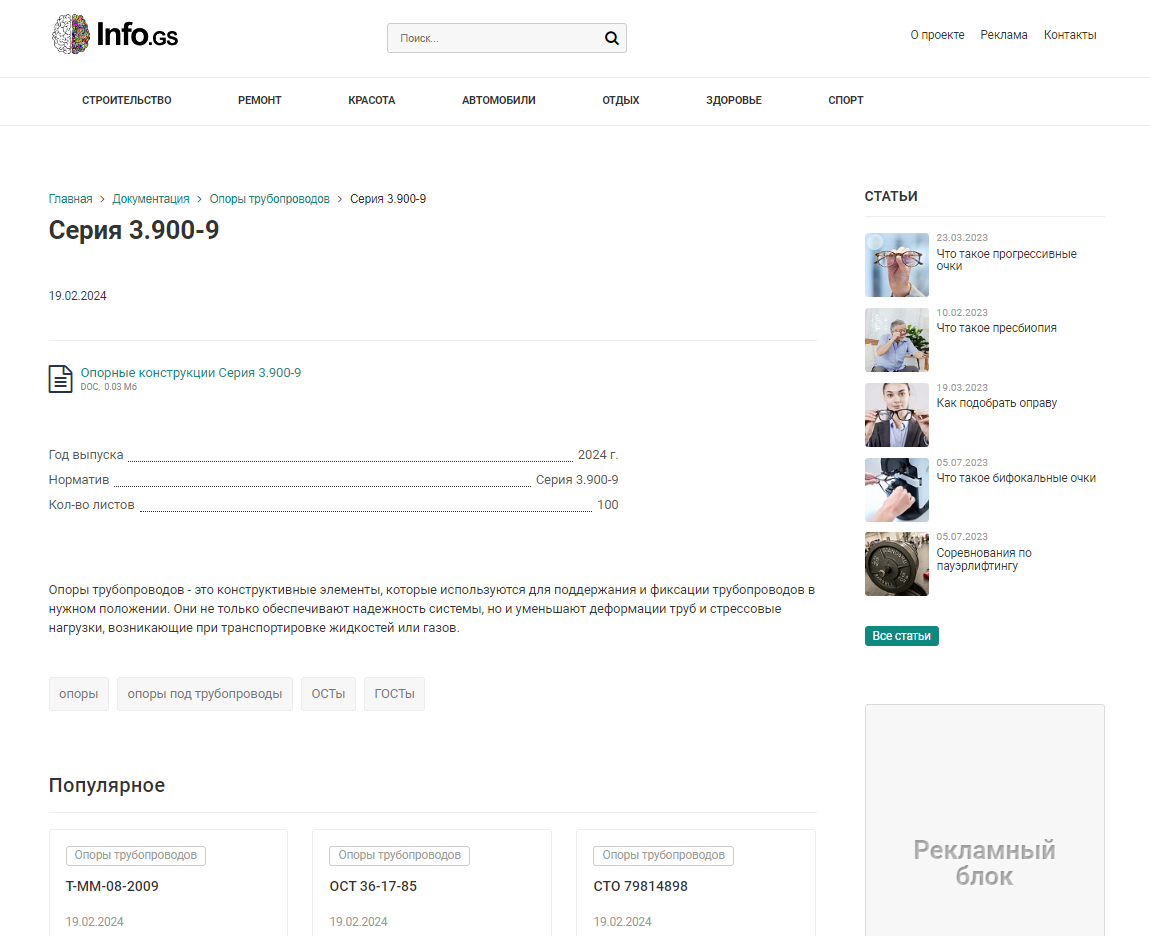Open the progressive glasses article thumbnail
Image resolution: width=1150 pixels, height=936 pixels.
896,265
